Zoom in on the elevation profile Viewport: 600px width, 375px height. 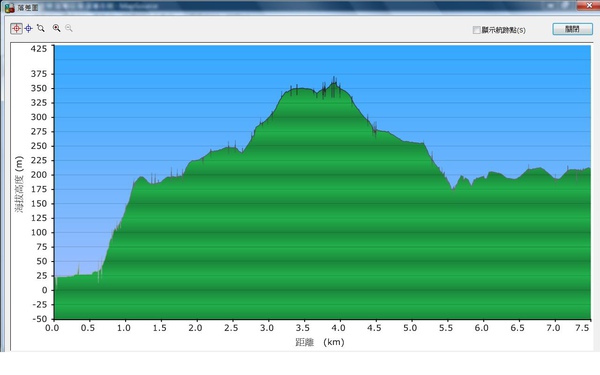click(x=57, y=28)
